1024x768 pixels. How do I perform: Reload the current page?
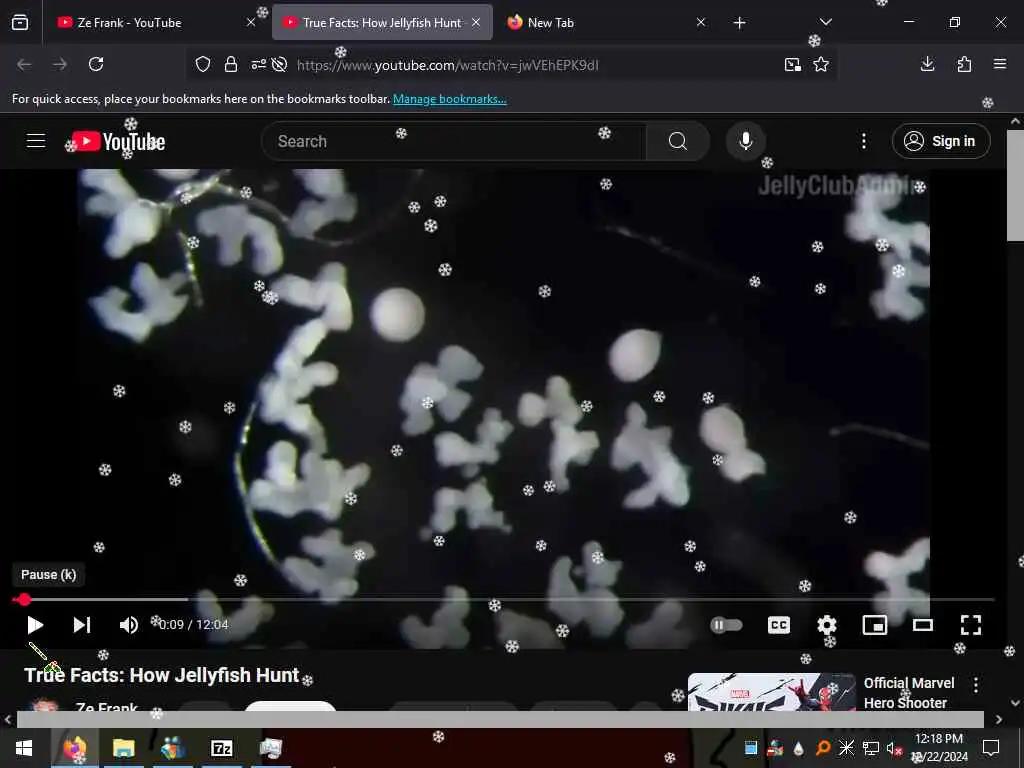tap(96, 64)
